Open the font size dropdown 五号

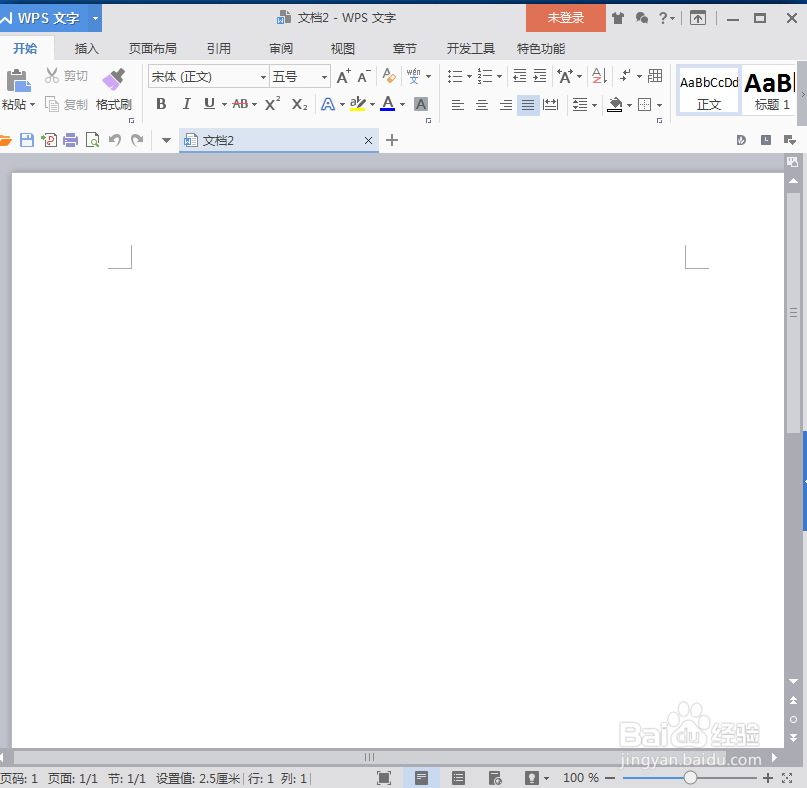point(324,77)
